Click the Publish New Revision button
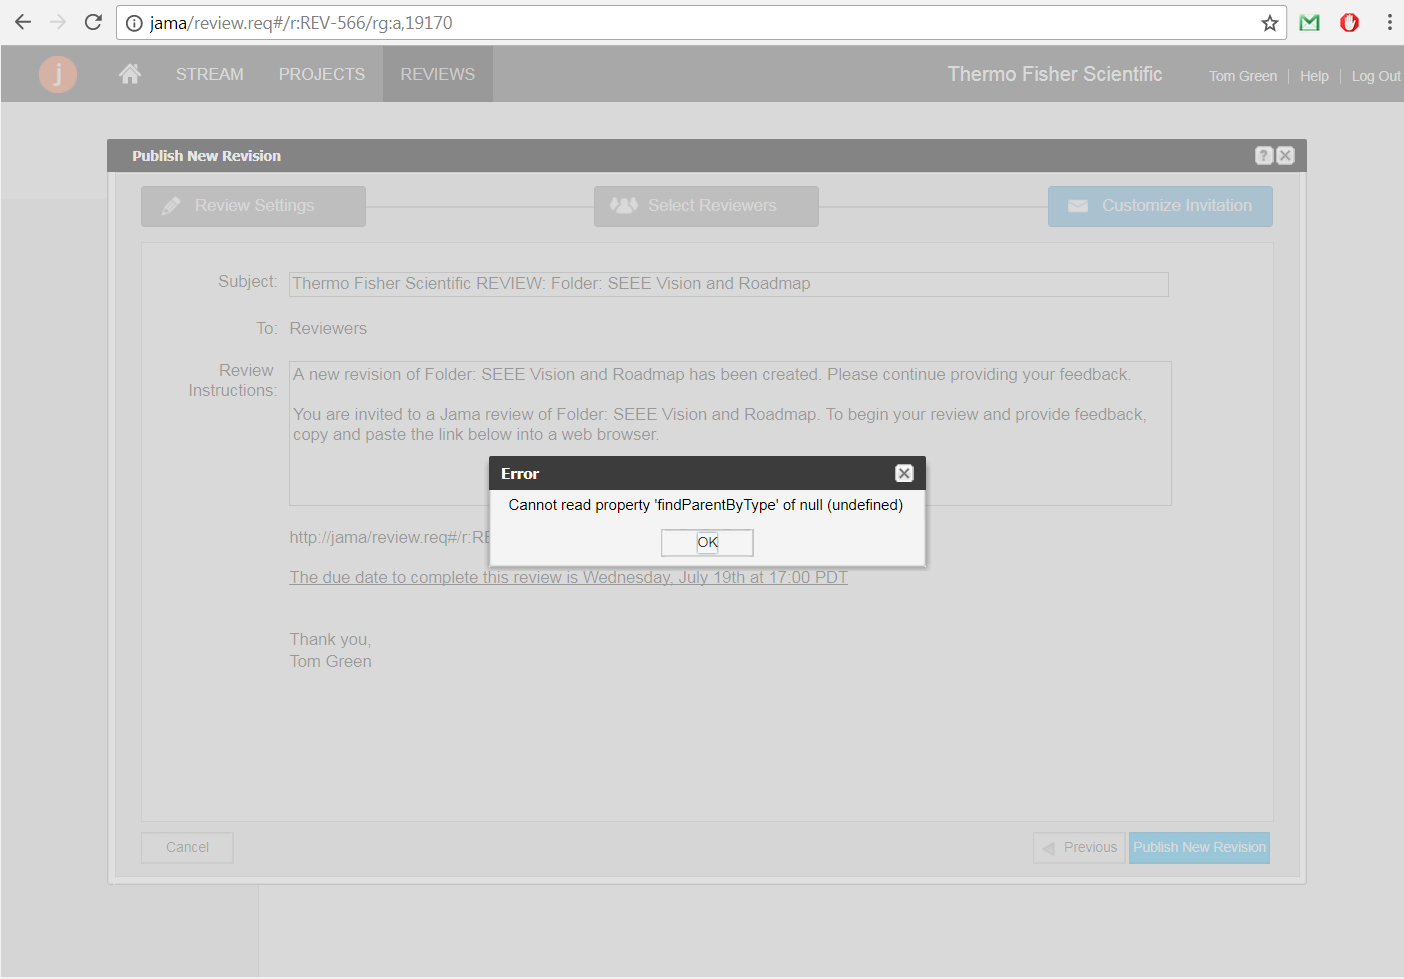 (1199, 847)
